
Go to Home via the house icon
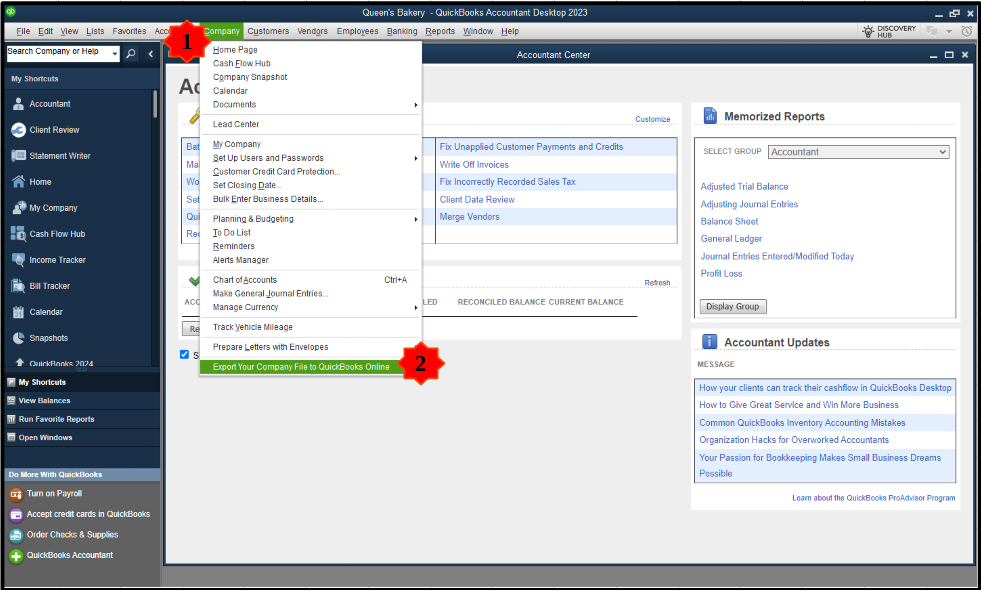coord(18,182)
